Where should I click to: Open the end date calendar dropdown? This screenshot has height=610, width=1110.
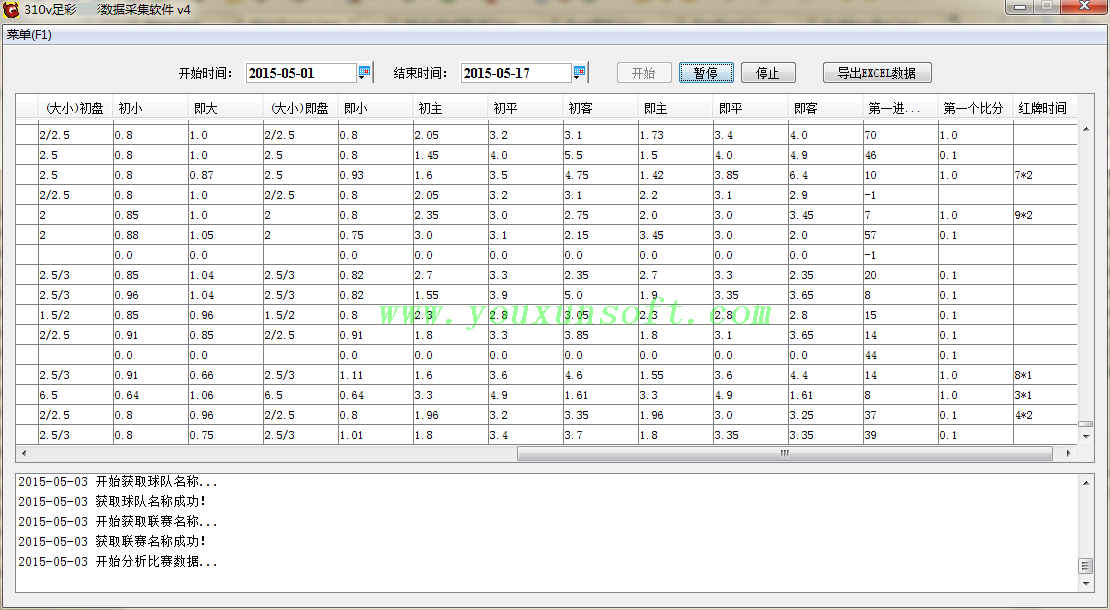click(x=580, y=72)
